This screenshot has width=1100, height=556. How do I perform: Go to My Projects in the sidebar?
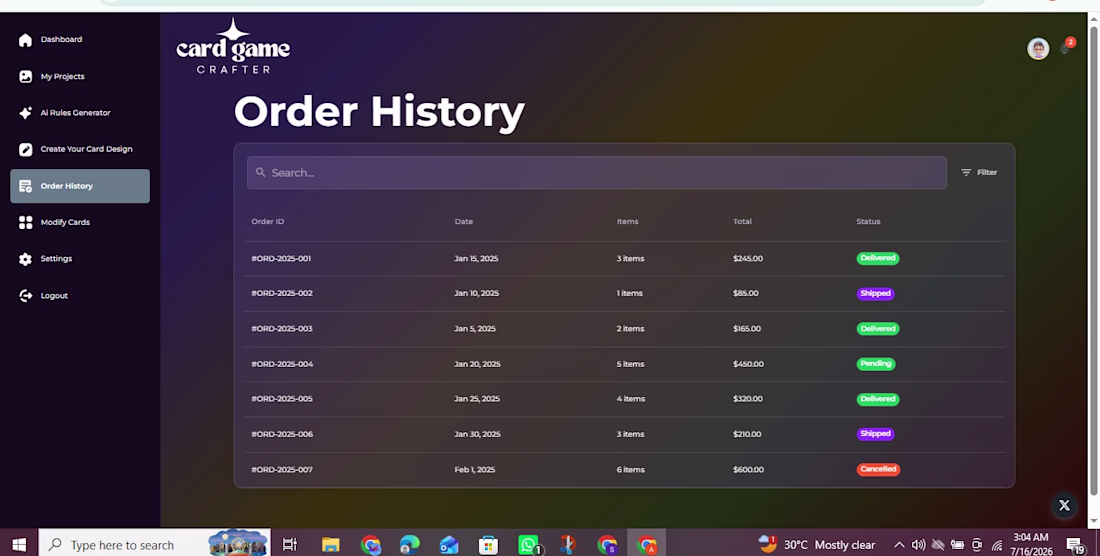[62, 76]
